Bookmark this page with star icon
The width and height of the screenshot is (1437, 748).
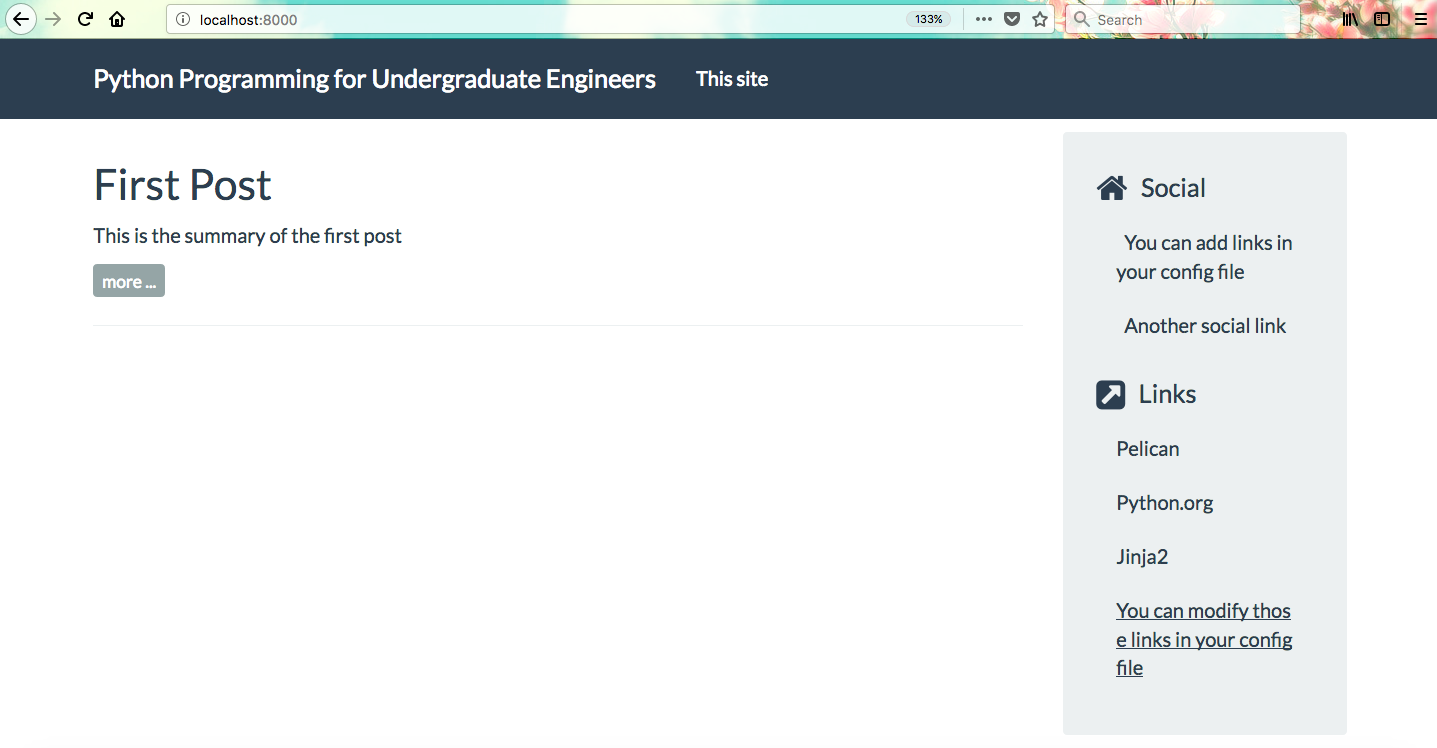pos(1040,19)
